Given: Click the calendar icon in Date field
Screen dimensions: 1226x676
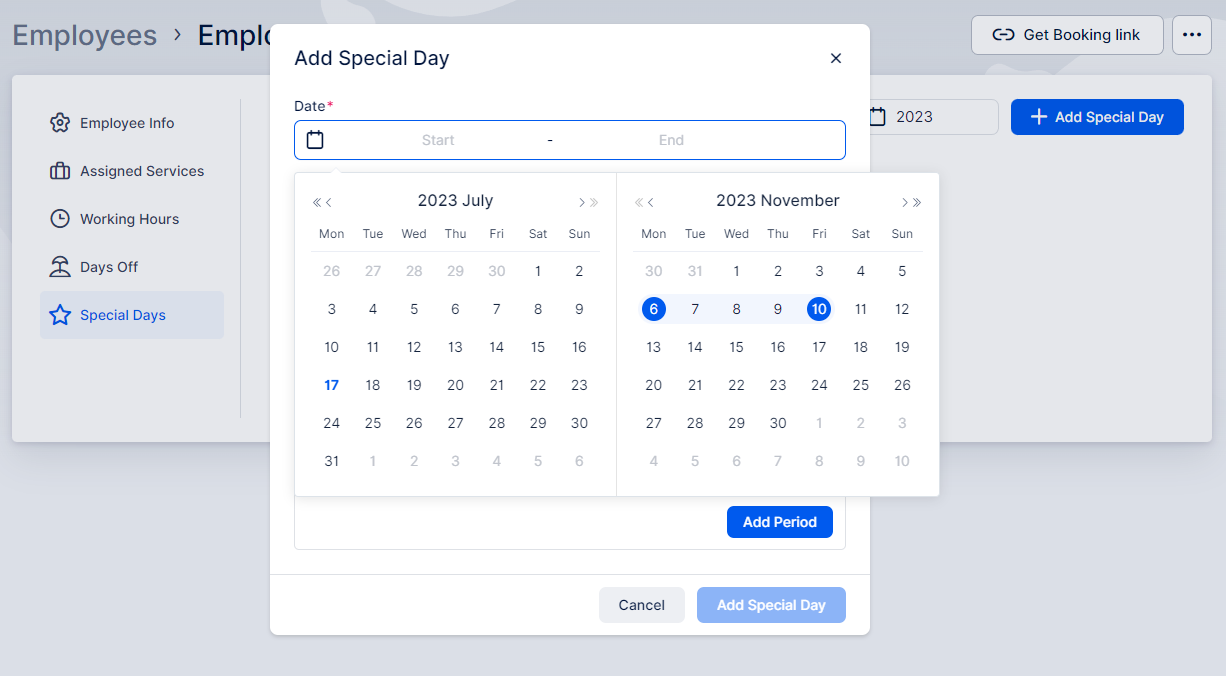Looking at the screenshot, I should click(315, 140).
